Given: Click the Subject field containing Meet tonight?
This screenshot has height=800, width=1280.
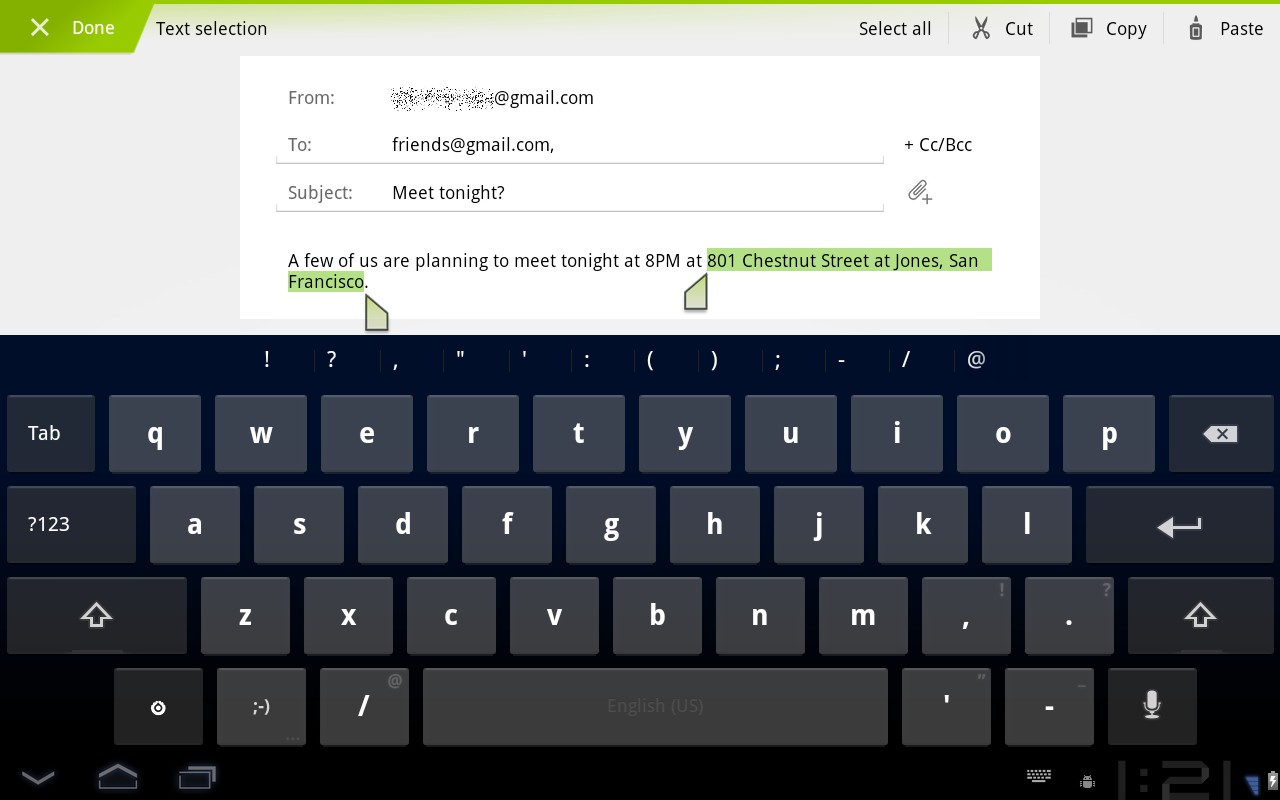Looking at the screenshot, I should click(580, 192).
